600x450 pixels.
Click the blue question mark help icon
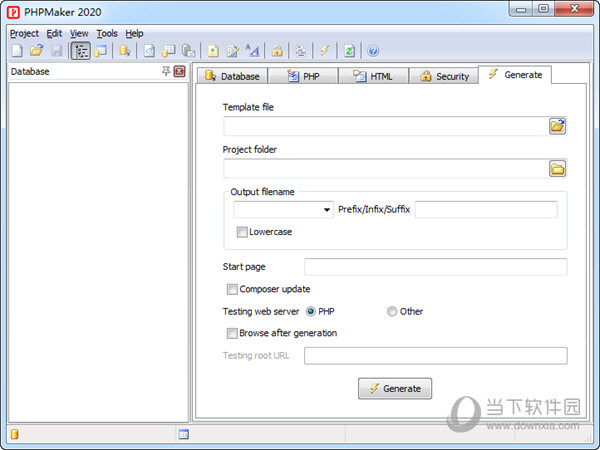(373, 51)
